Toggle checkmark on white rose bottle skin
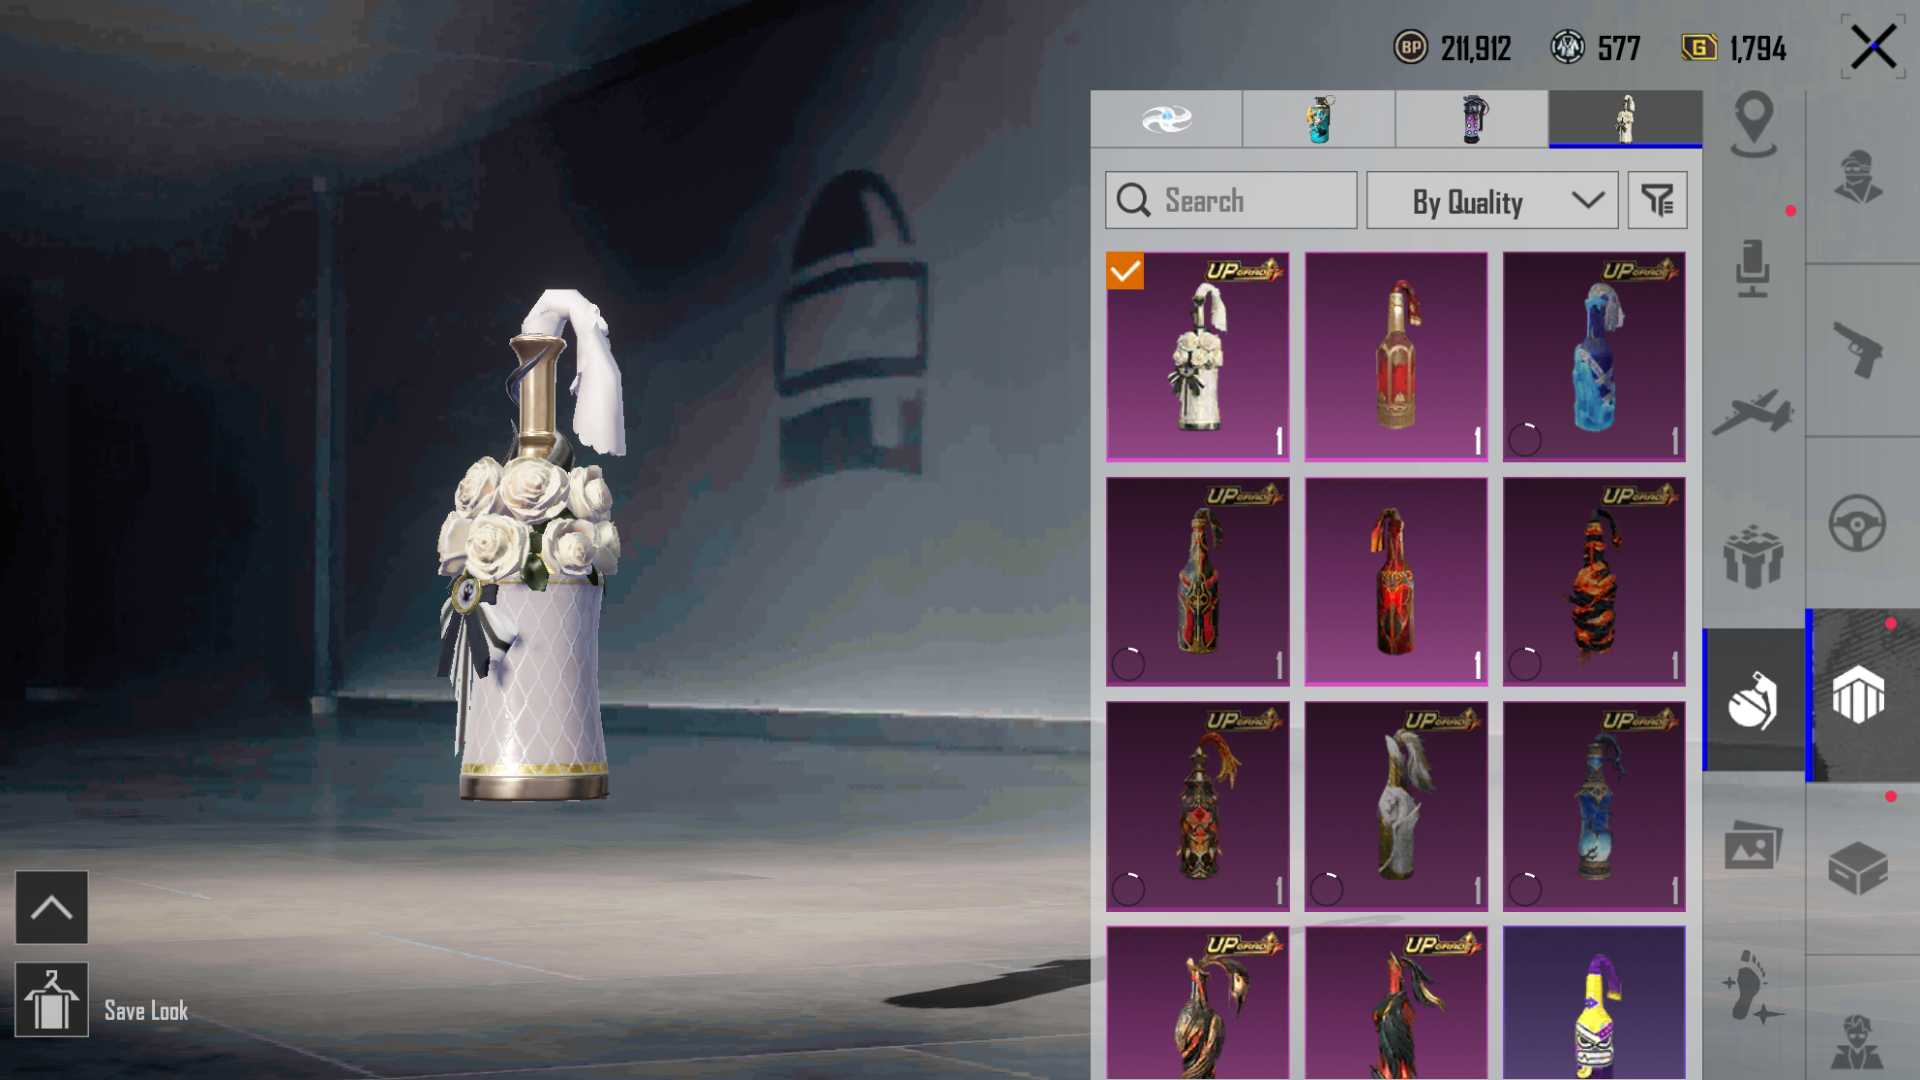This screenshot has height=1080, width=1920. coord(1125,271)
